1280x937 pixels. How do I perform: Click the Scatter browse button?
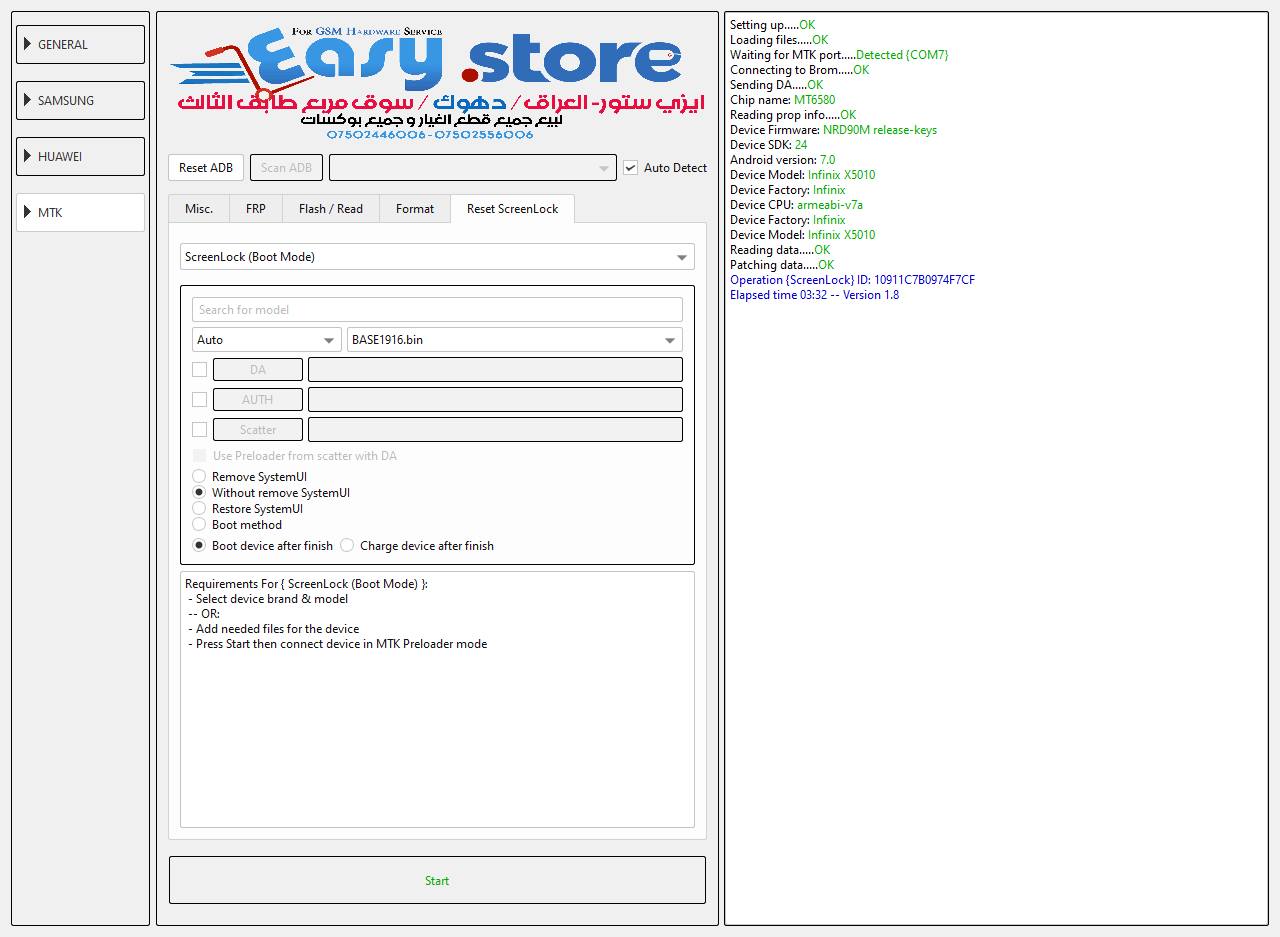(x=258, y=430)
